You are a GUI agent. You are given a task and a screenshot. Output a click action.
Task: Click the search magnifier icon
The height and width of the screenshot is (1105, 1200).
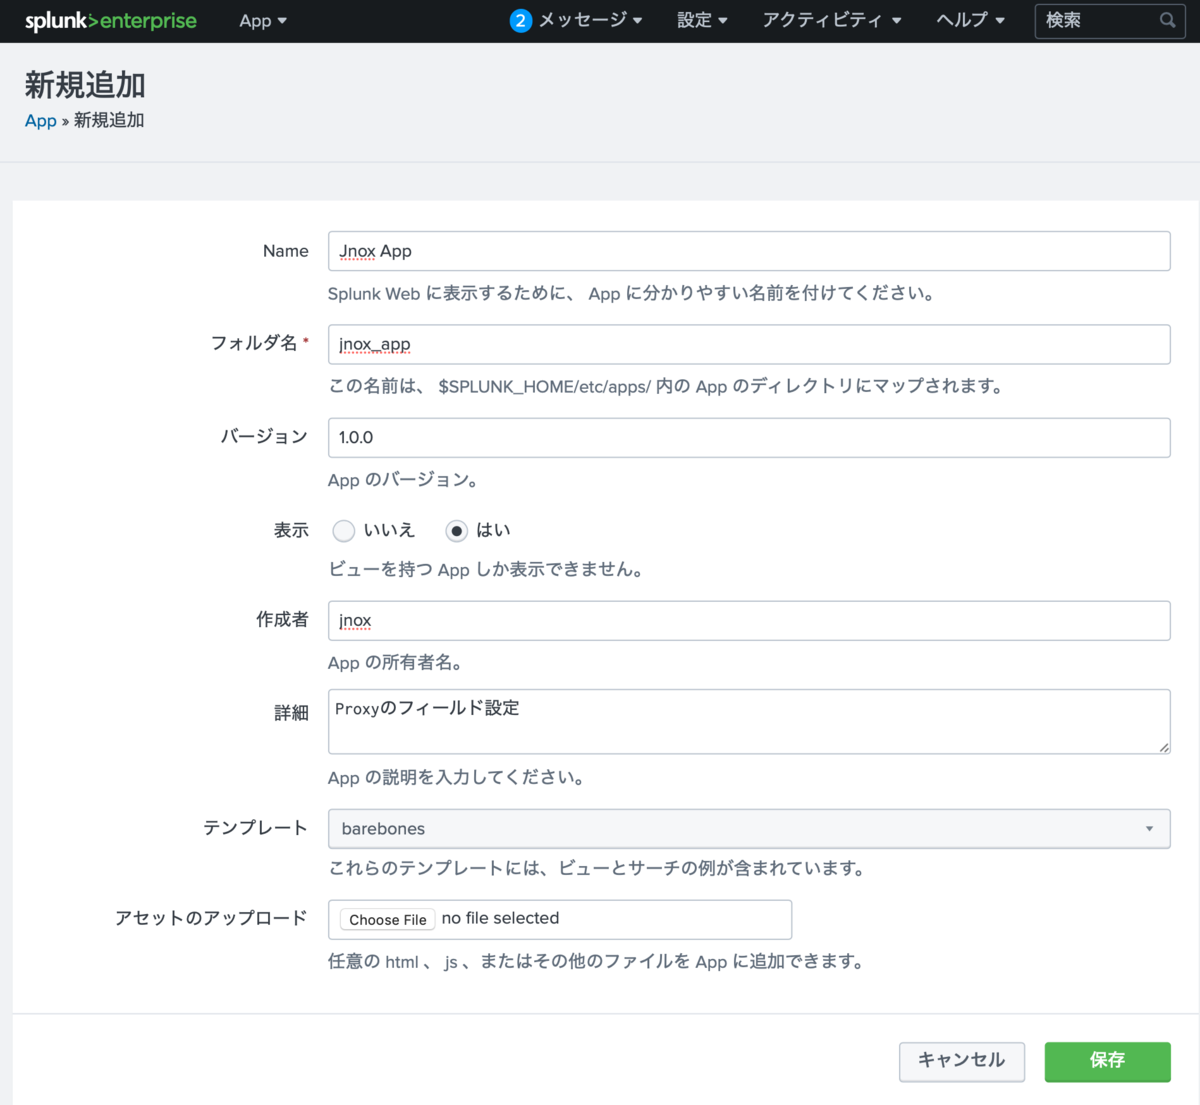pos(1167,20)
